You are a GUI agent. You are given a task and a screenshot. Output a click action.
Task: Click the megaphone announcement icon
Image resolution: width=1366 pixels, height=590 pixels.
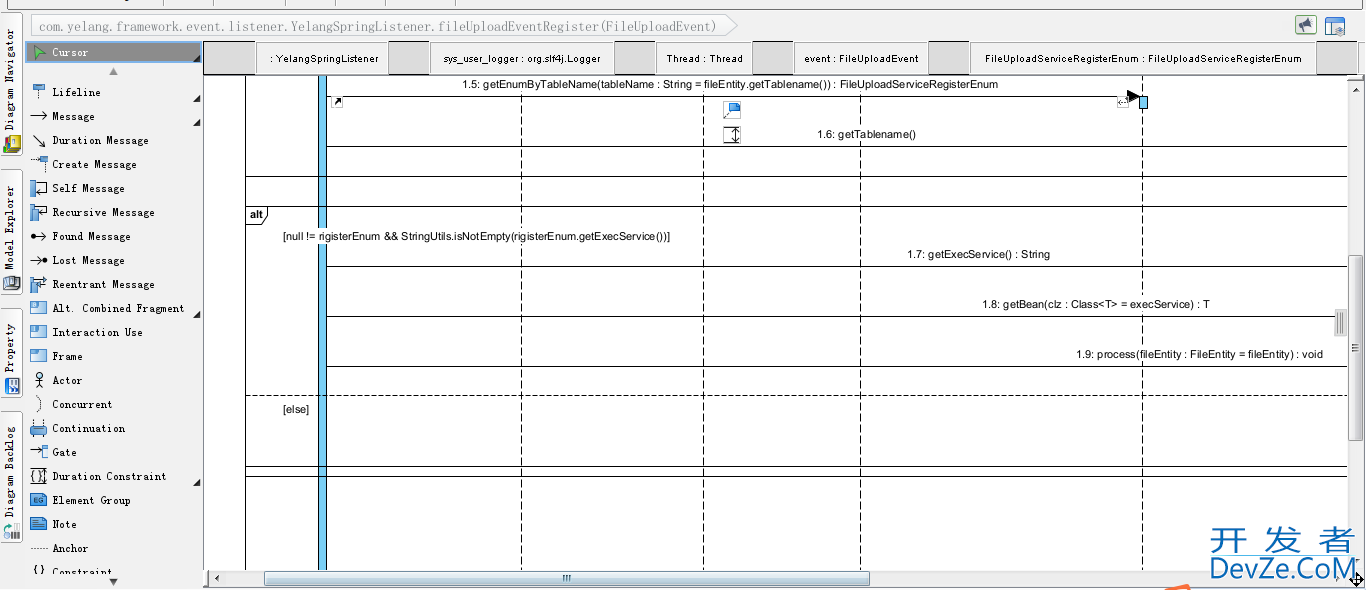[x=1306, y=25]
